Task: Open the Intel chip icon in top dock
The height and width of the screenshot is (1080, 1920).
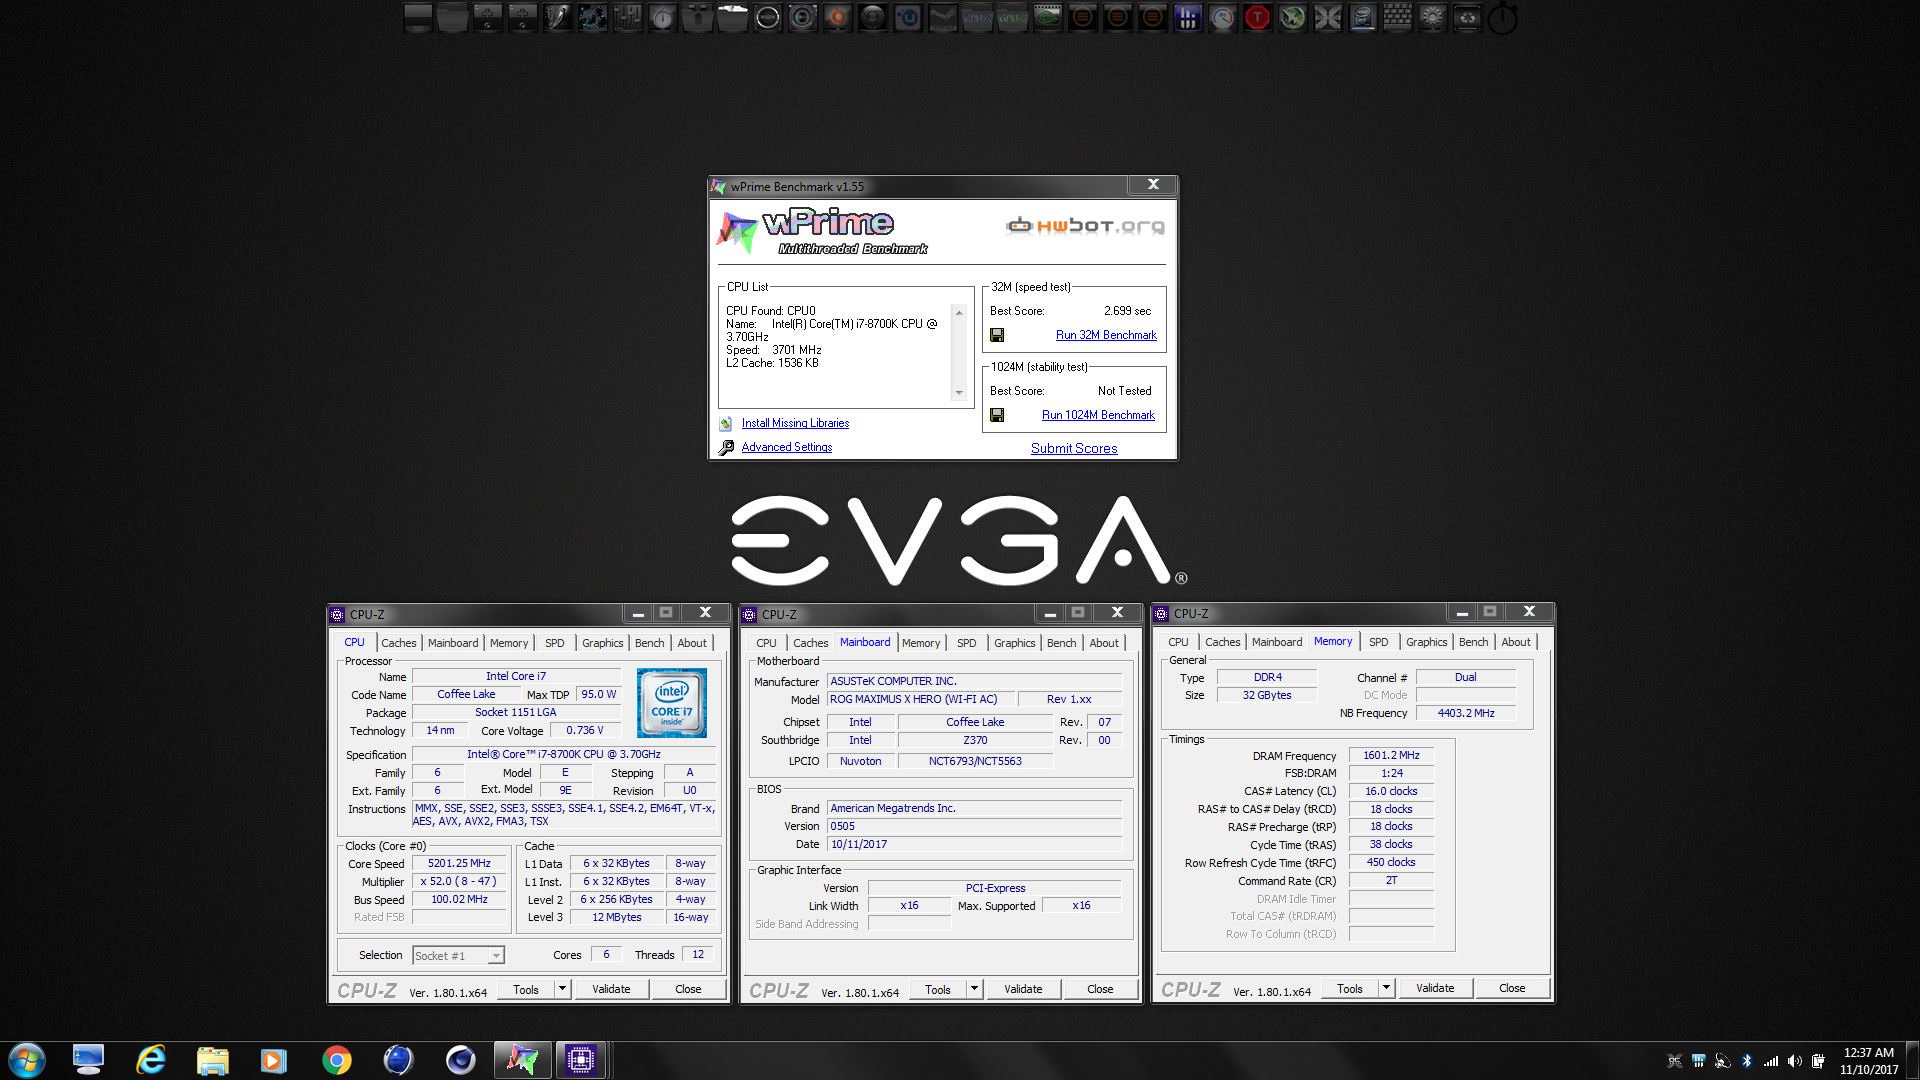Action: 1362,18
